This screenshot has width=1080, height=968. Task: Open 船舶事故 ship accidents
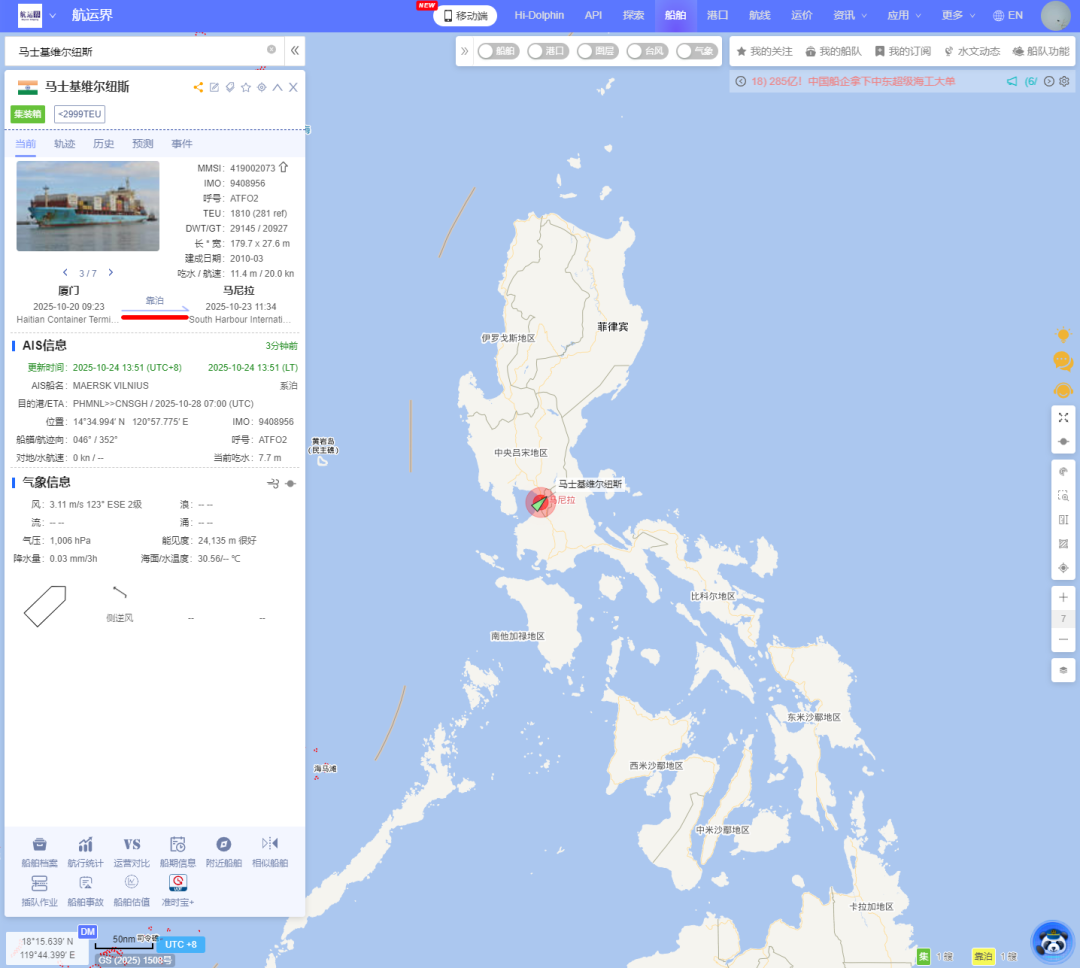click(85, 890)
